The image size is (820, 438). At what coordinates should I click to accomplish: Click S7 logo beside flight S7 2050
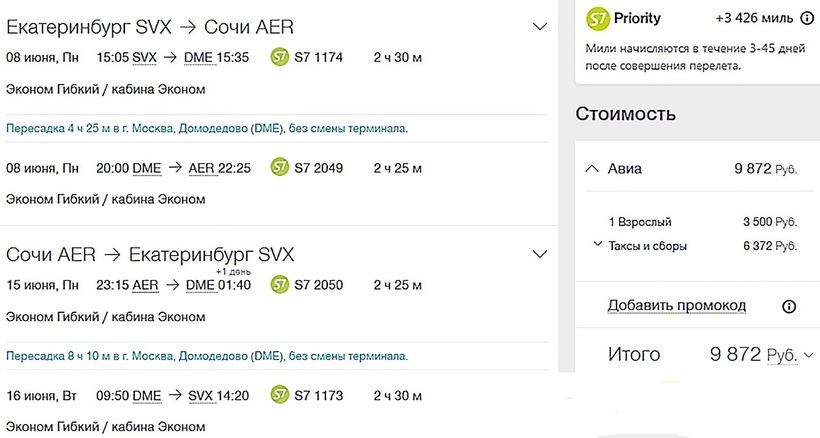[280, 285]
